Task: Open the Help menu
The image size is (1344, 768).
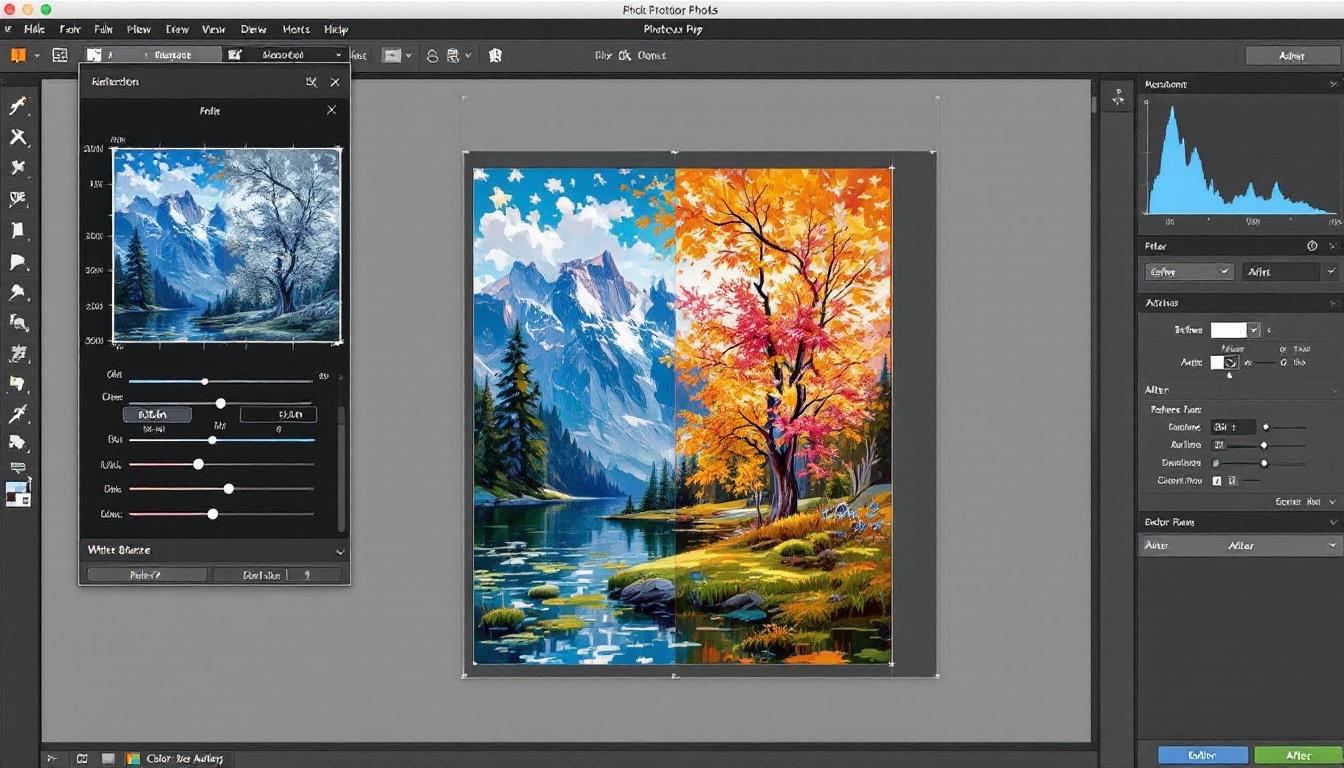Action: click(335, 30)
